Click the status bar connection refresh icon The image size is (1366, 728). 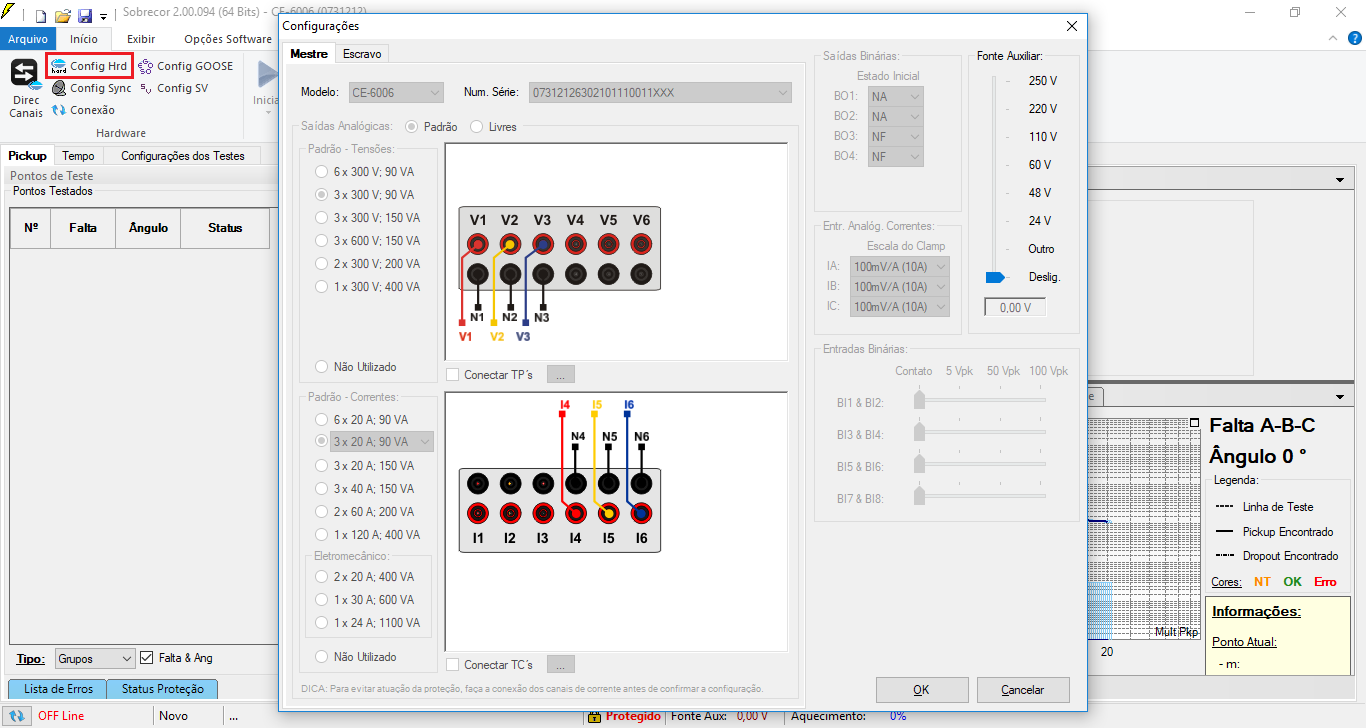17,716
